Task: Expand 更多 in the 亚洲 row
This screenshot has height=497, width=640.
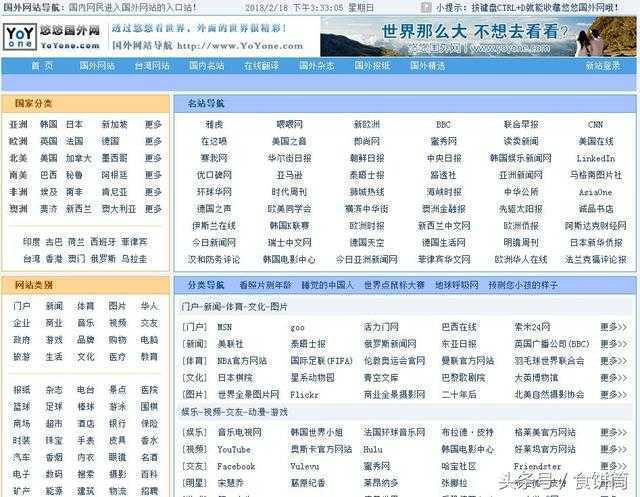Action: (x=153, y=124)
